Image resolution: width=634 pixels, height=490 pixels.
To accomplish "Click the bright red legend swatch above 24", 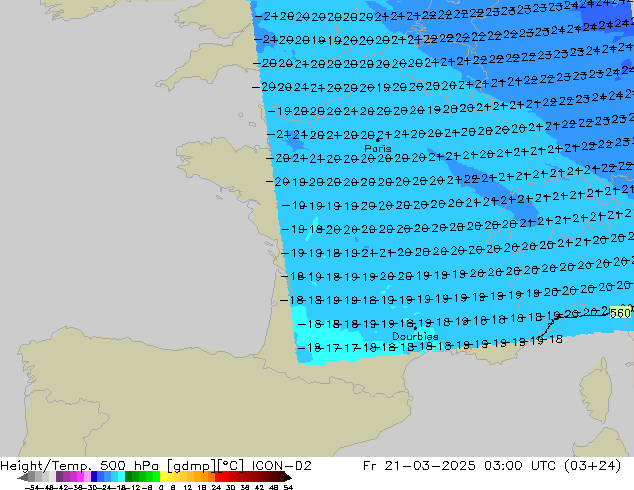I will point(218,477).
